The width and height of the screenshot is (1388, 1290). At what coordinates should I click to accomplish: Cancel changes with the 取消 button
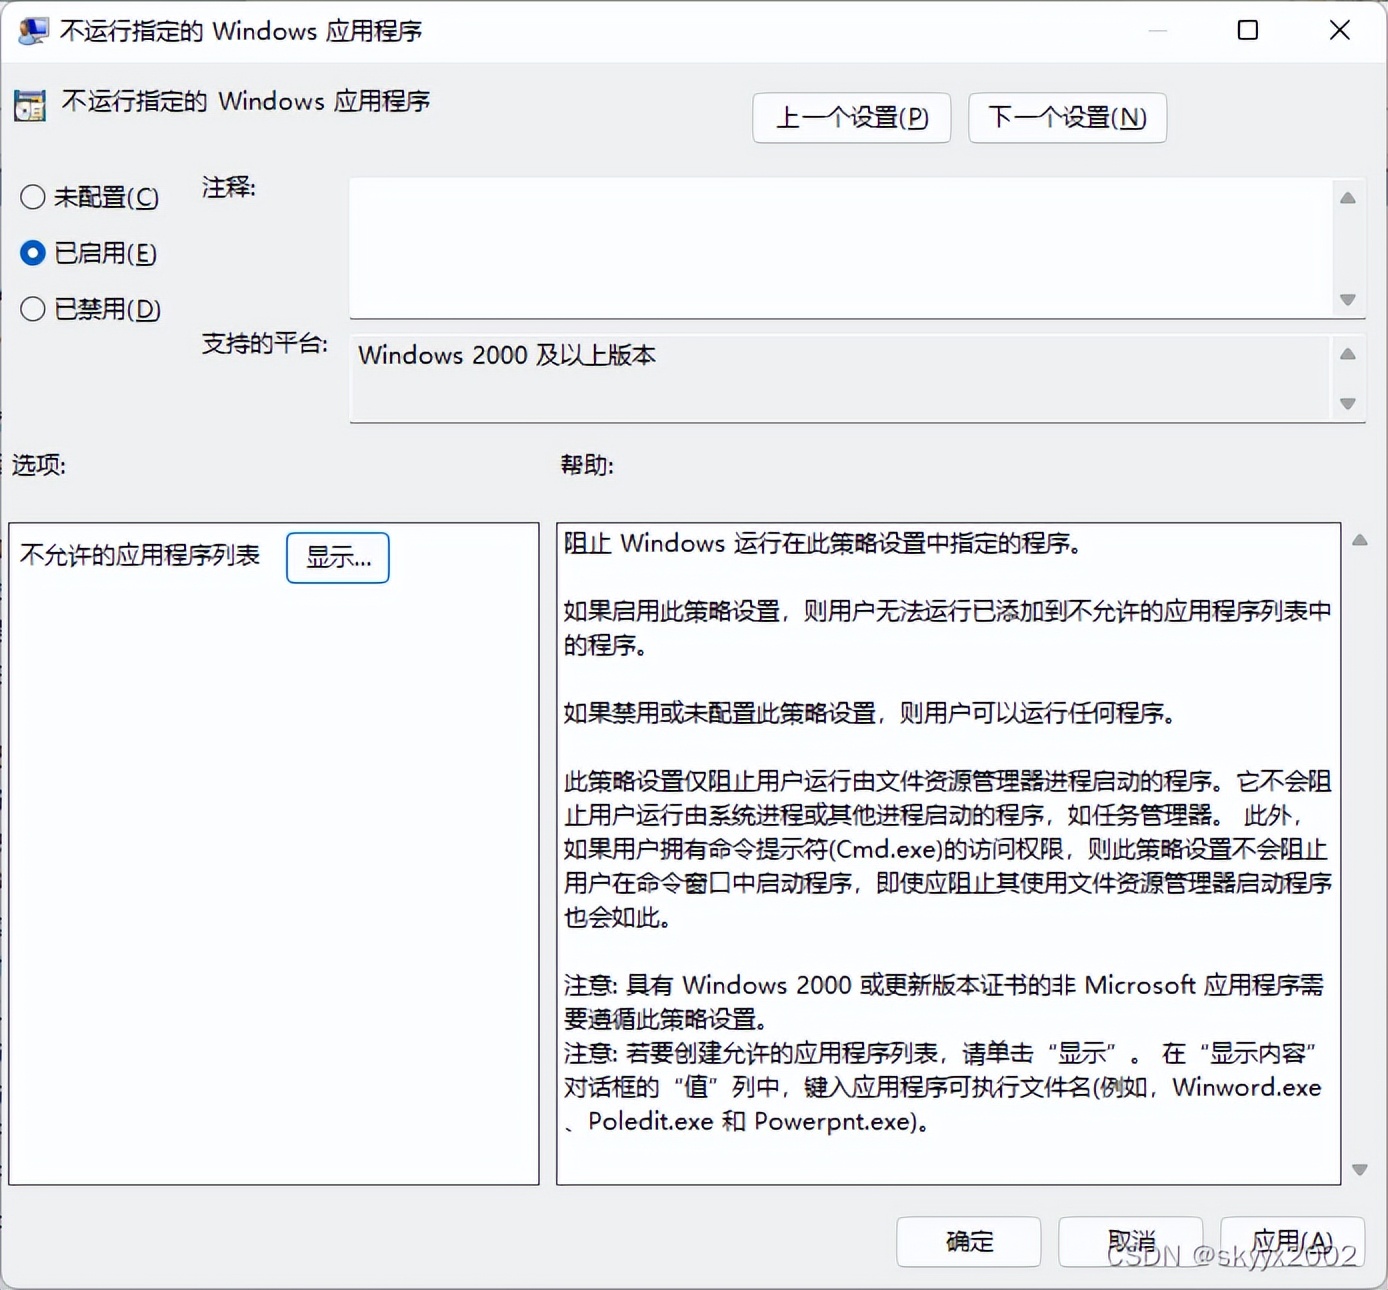(x=1132, y=1241)
